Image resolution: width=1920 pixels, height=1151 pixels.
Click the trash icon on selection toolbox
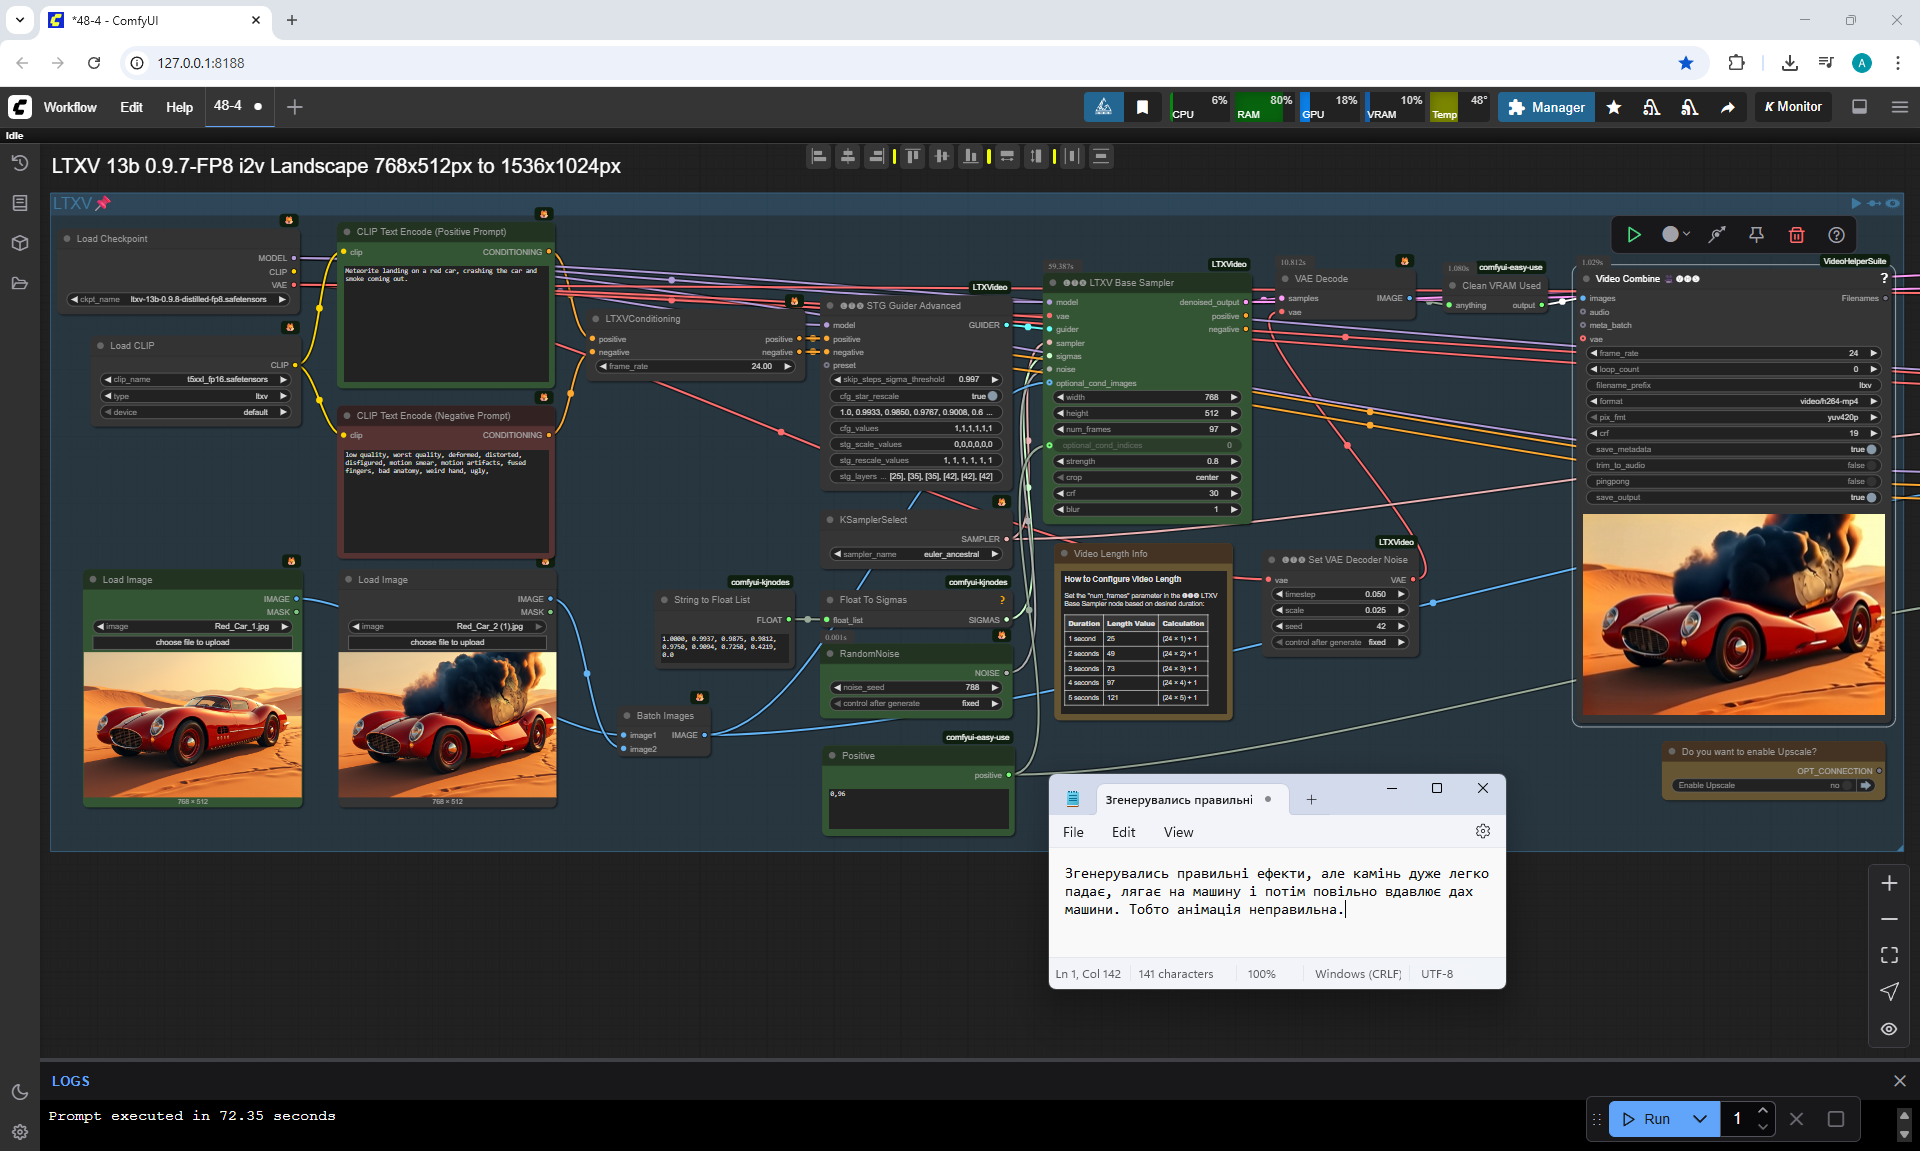[1796, 235]
